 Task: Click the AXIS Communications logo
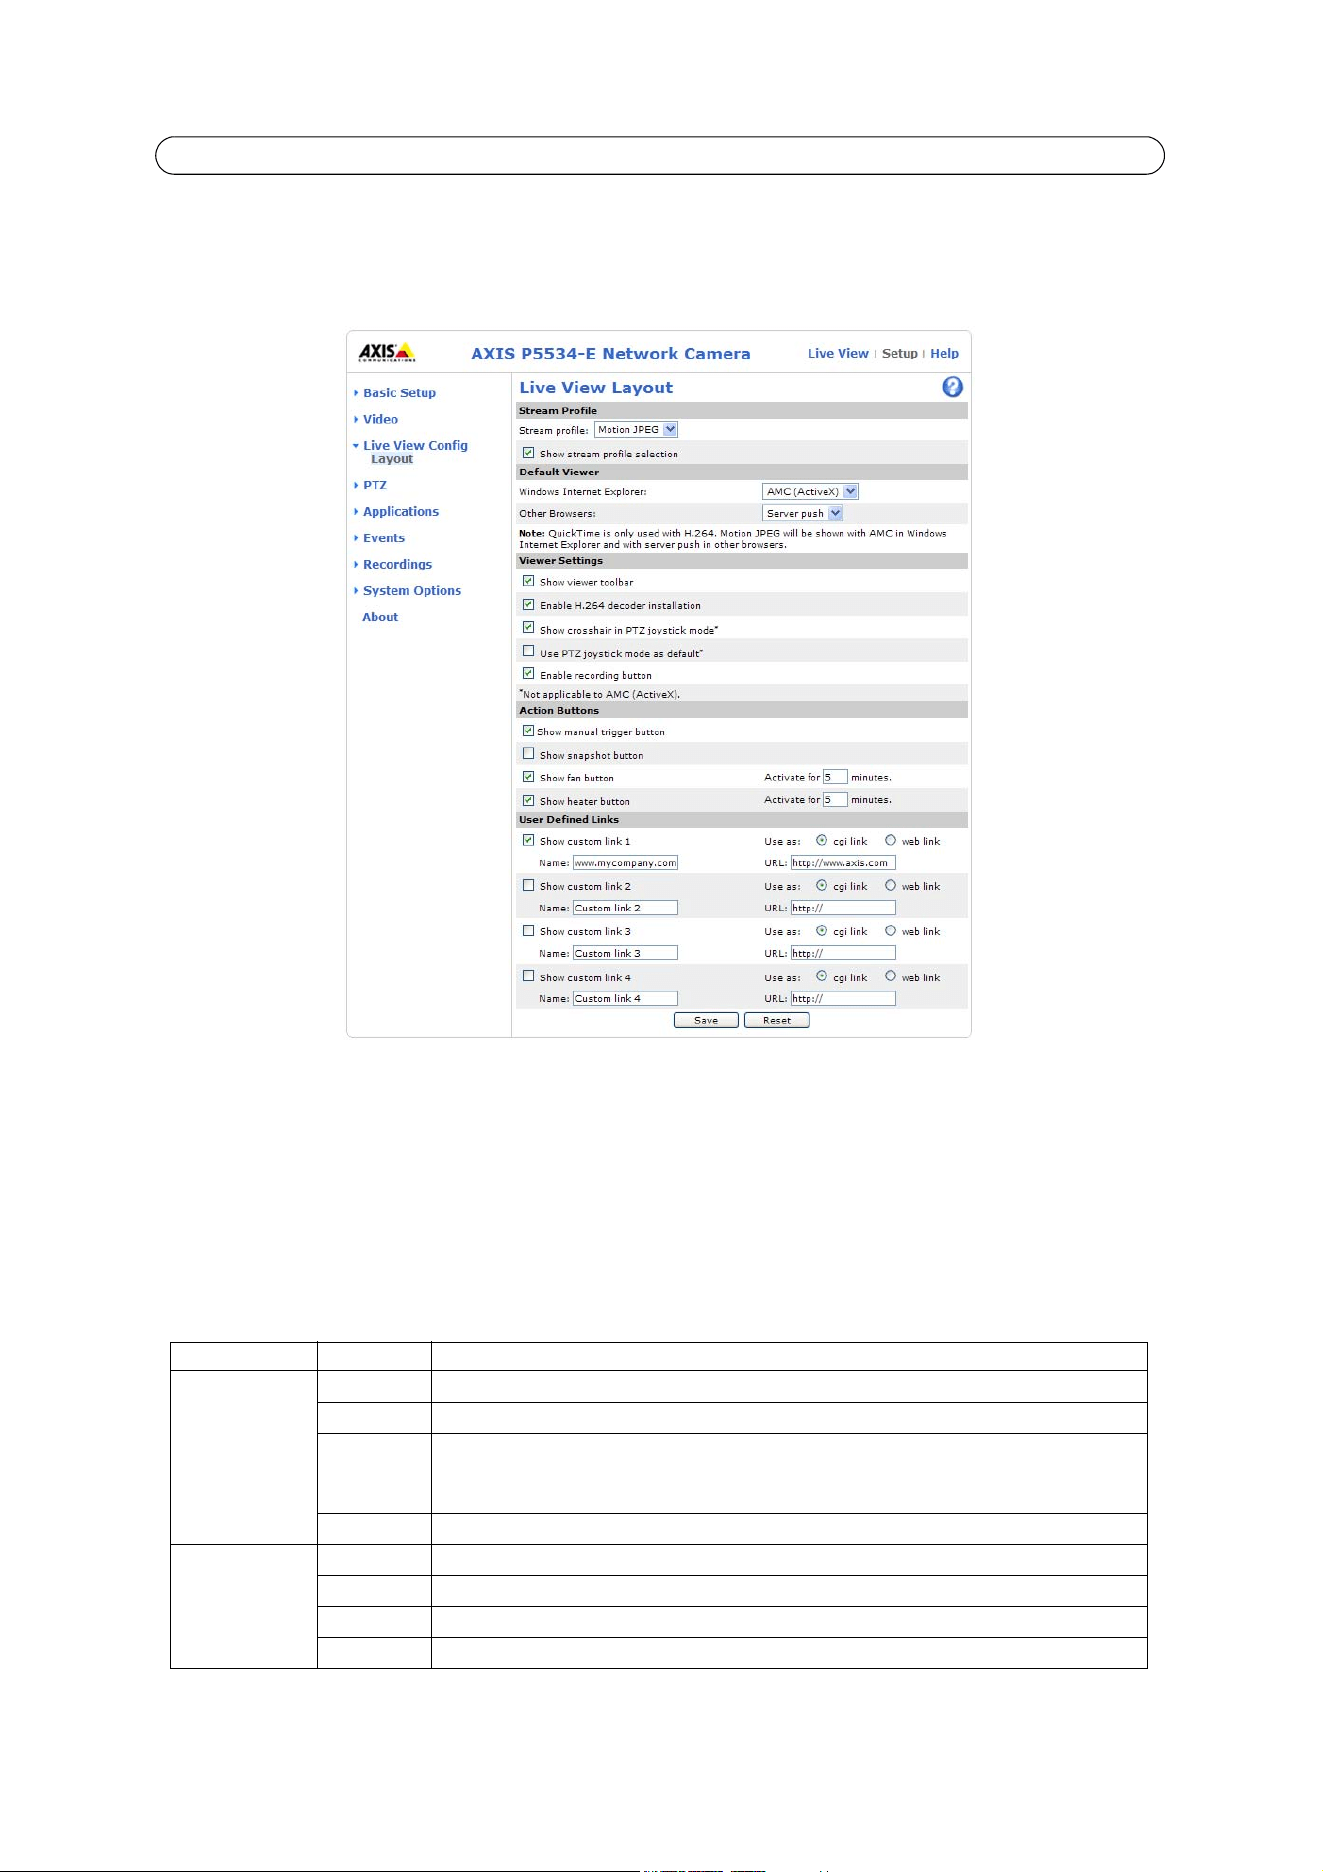pyautogui.click(x=387, y=352)
